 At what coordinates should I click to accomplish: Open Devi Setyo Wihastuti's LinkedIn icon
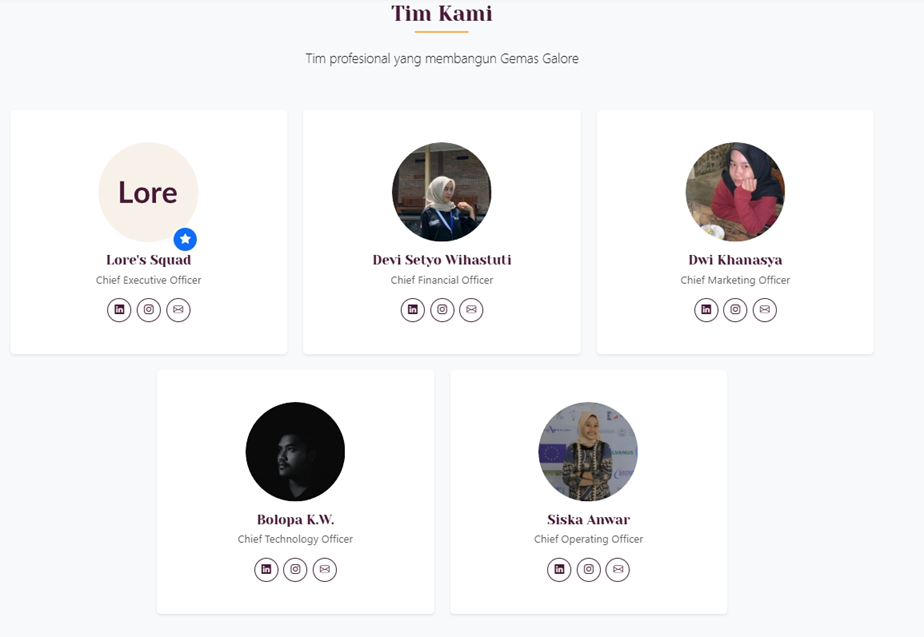413,310
